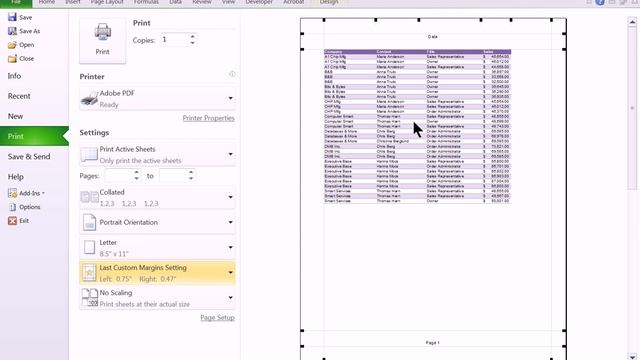Click the Print Active Sheets sheet icon
The width and height of the screenshot is (640, 360).
coord(89,155)
